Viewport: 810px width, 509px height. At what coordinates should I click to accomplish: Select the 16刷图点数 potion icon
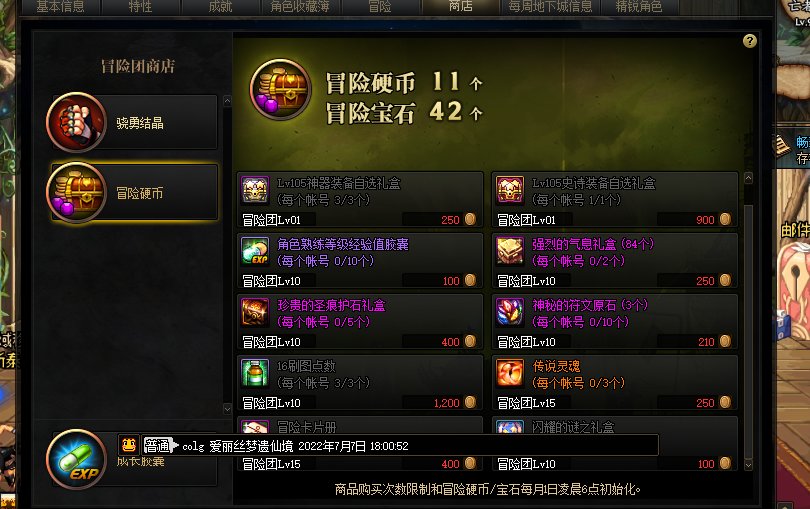pos(255,373)
